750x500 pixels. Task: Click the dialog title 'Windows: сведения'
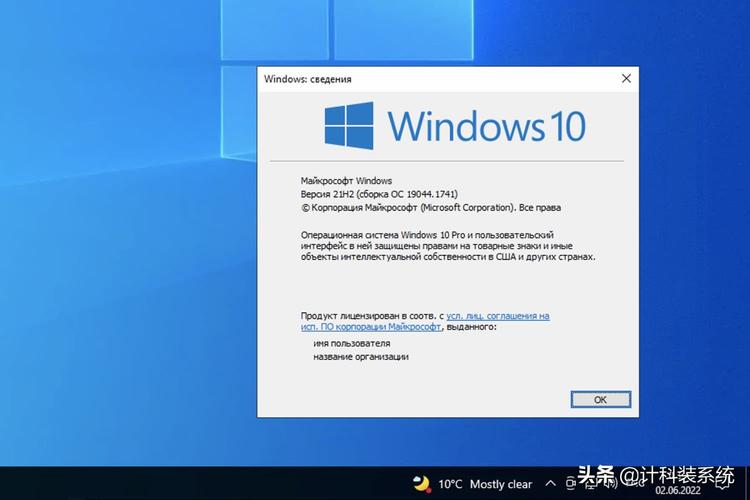pos(308,79)
